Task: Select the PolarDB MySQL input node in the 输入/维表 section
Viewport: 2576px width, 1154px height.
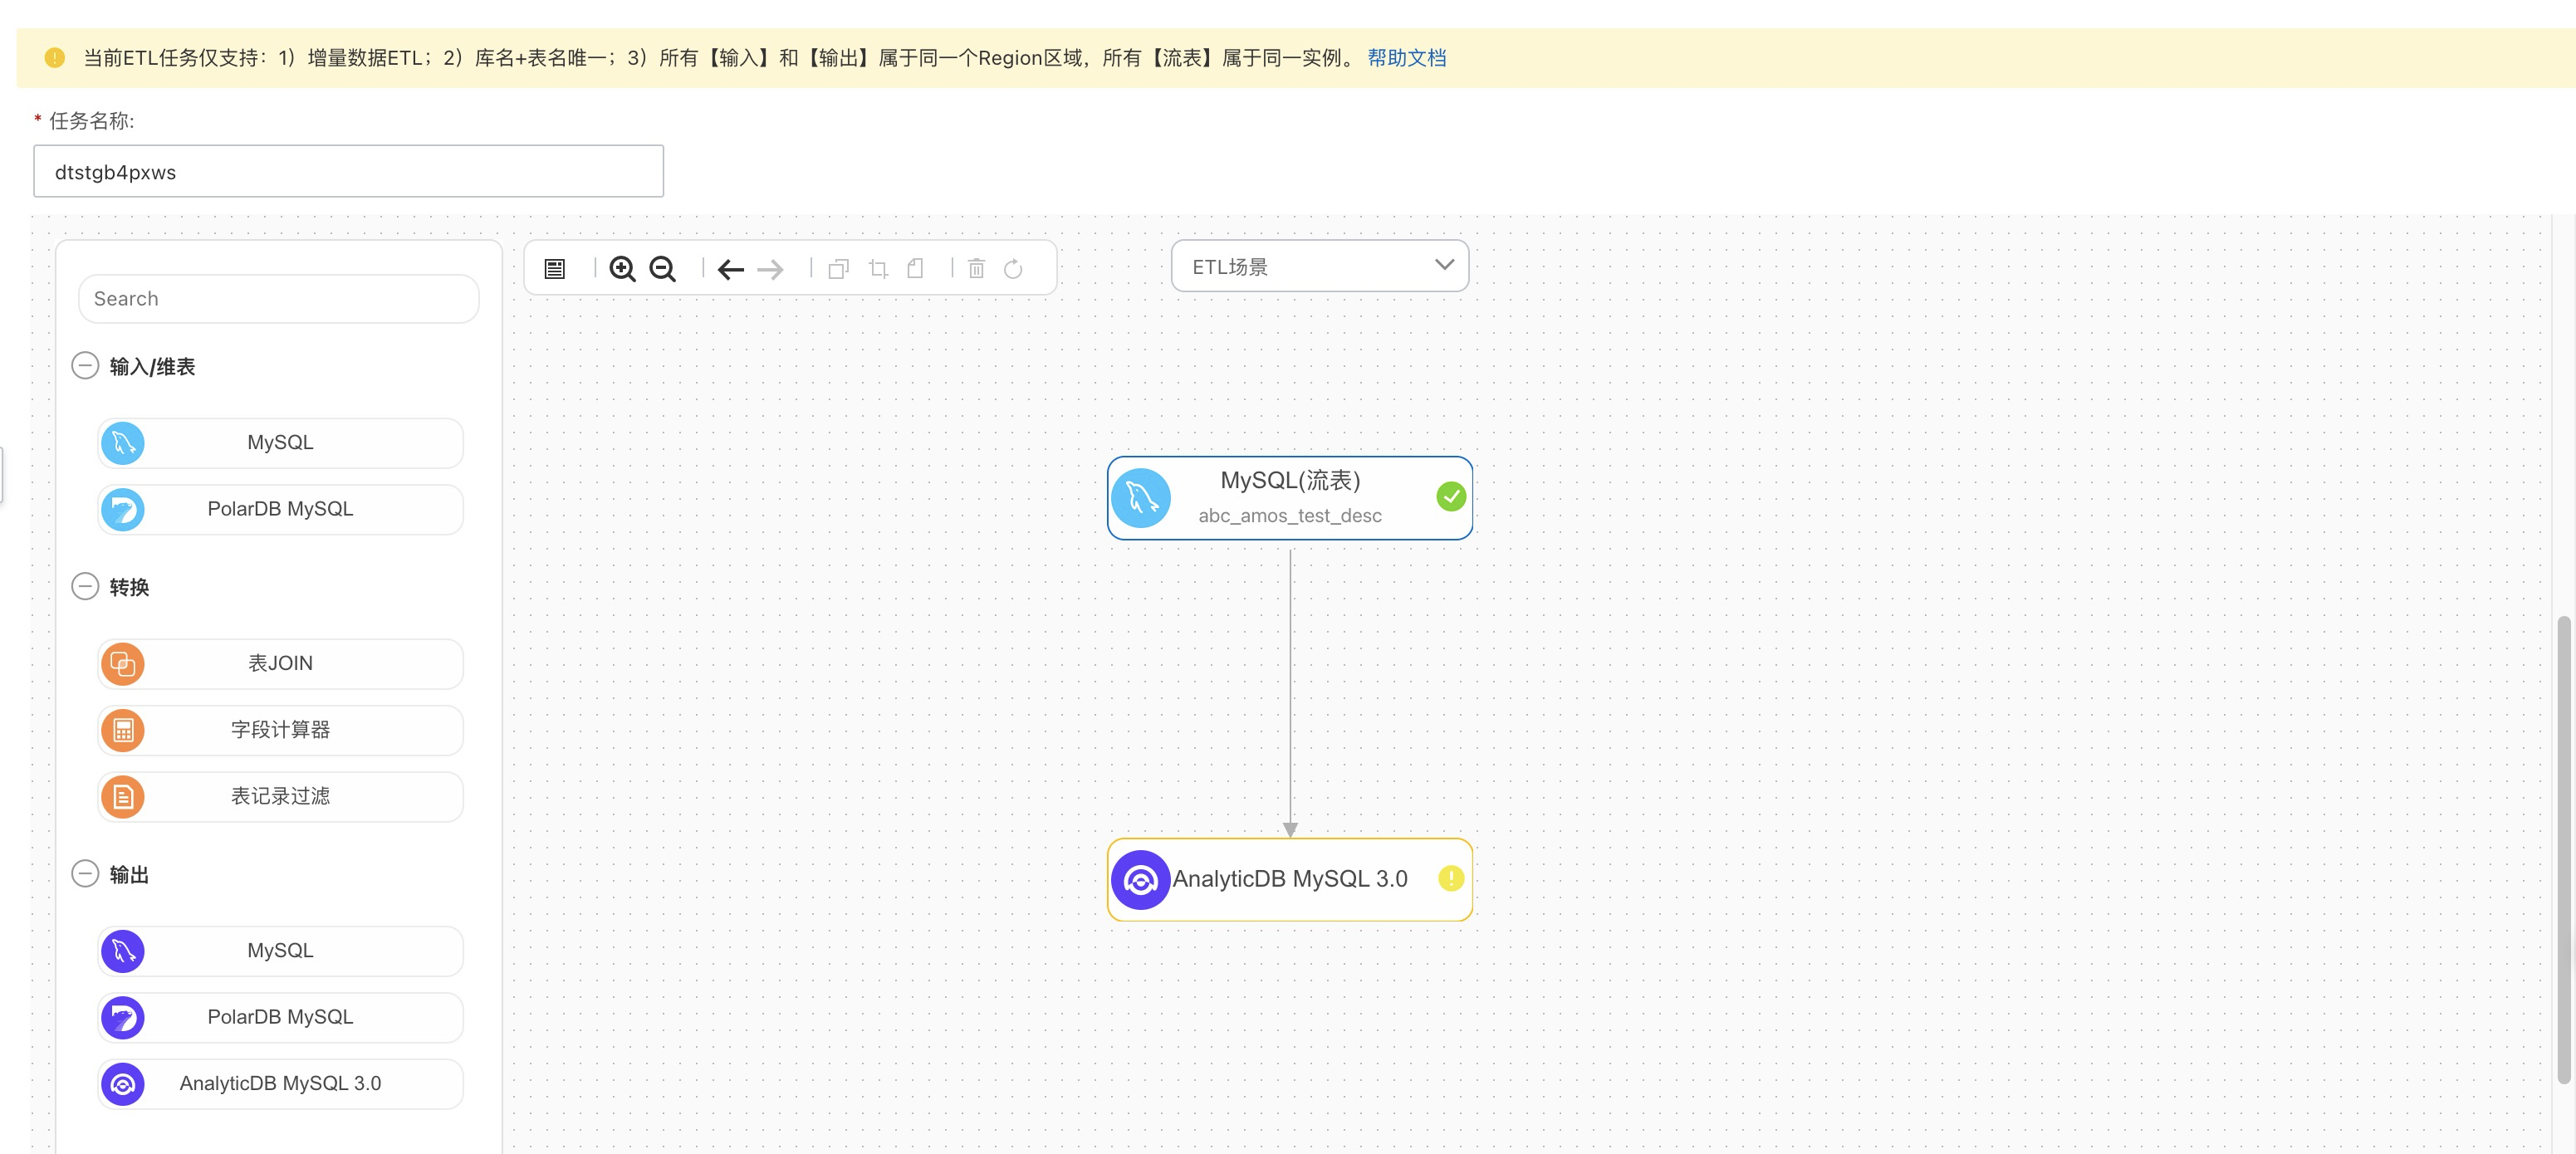Action: (x=280, y=509)
